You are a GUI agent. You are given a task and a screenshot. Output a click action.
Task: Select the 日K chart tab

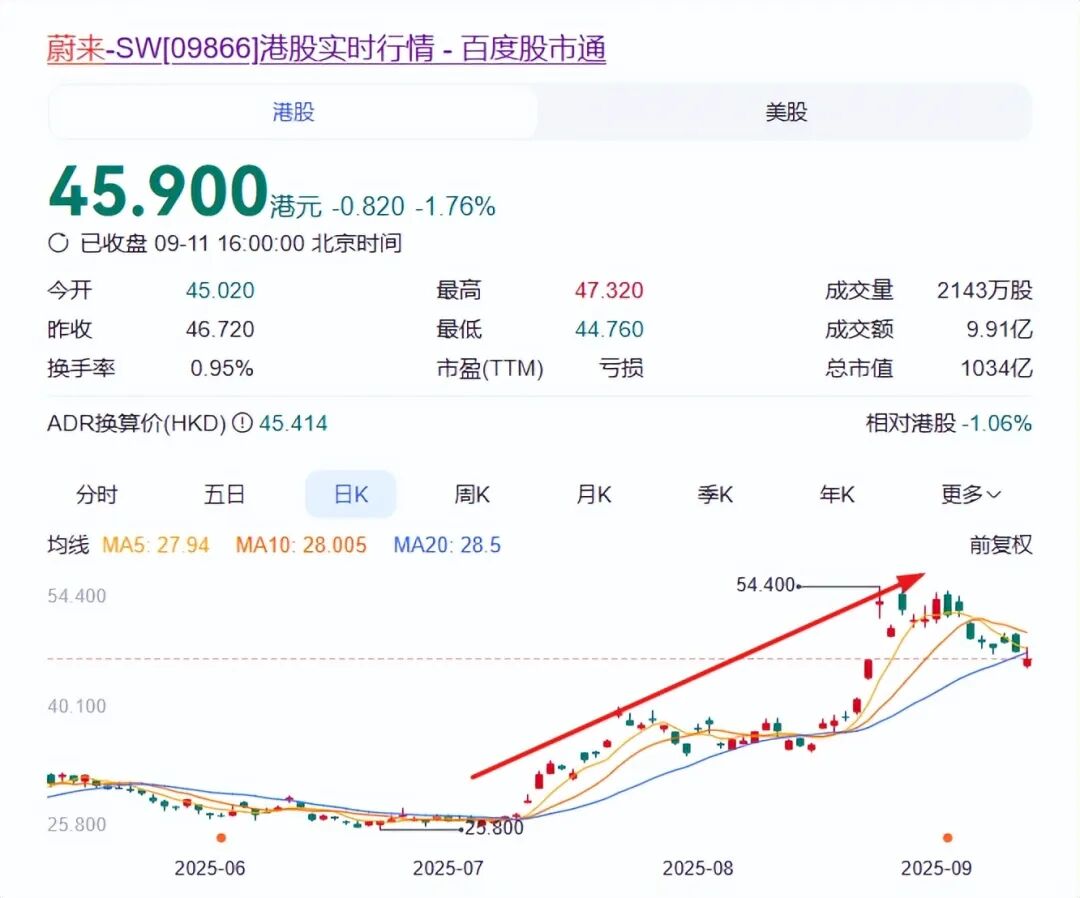[351, 494]
